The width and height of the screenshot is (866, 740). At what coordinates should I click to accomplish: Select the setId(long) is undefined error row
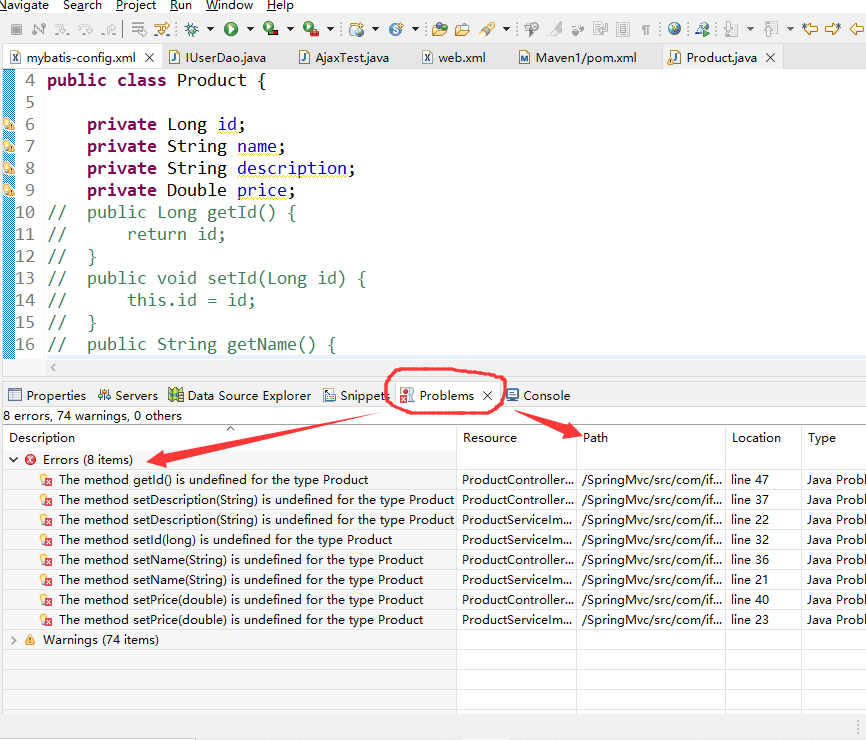click(x=434, y=540)
